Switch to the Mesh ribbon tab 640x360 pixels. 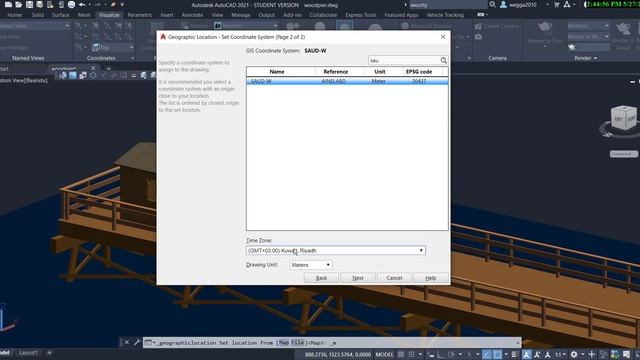[84, 15]
